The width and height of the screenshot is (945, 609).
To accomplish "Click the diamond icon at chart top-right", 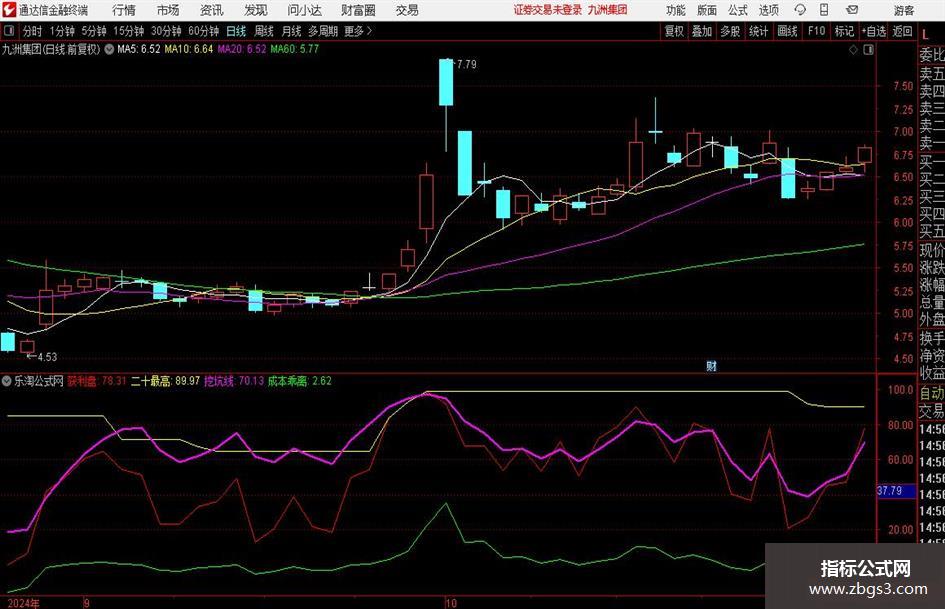I will (853, 50).
